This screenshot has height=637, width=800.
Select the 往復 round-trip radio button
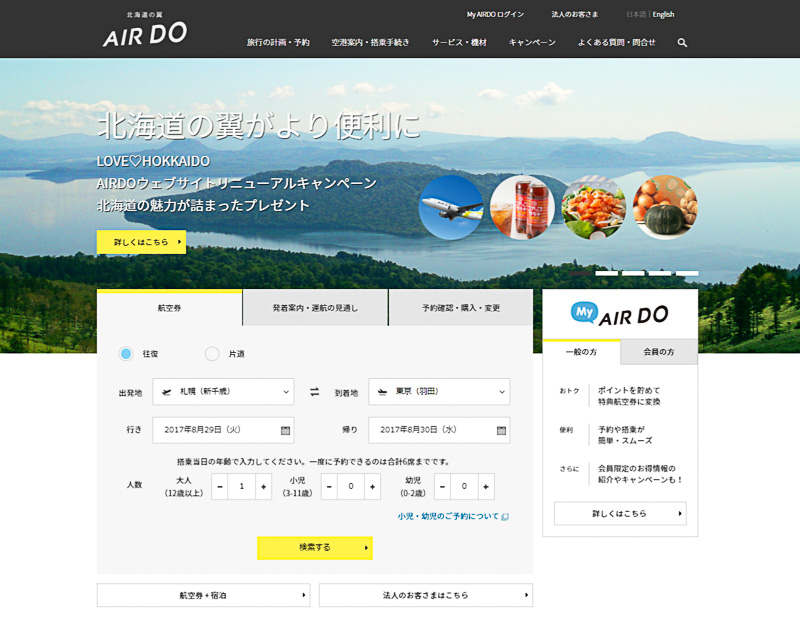126,353
